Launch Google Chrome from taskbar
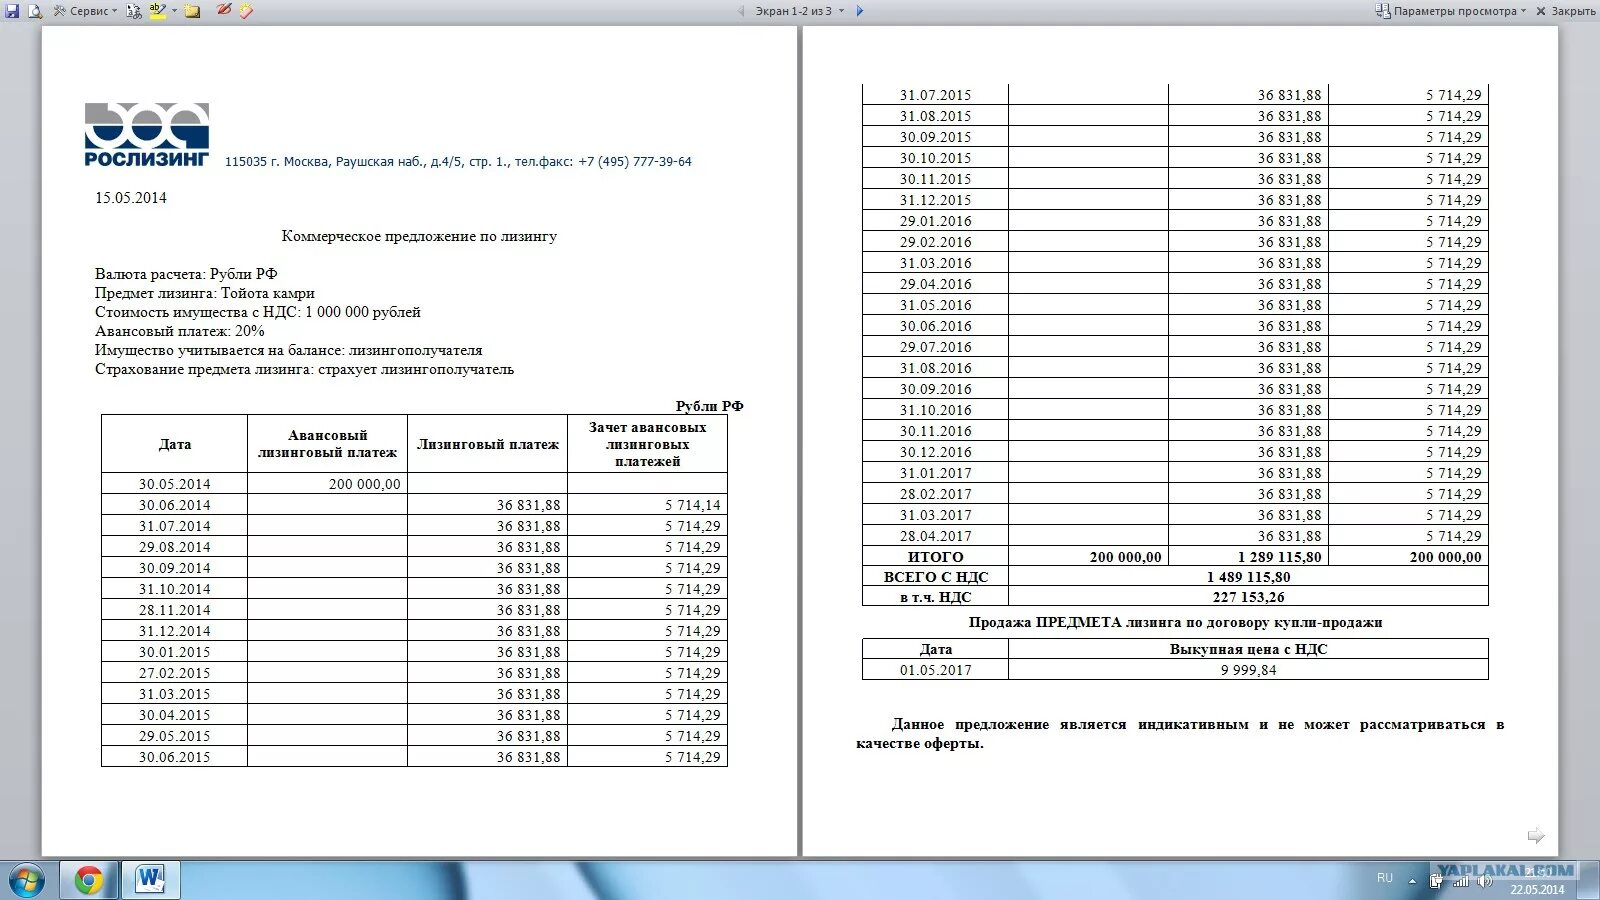This screenshot has width=1600, height=900. coord(89,880)
